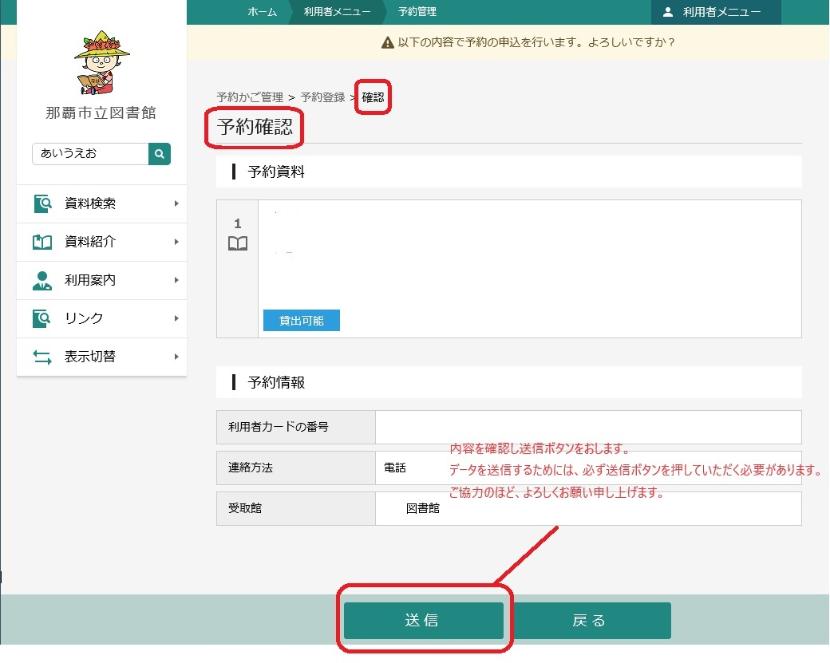Click the book icon of item 1

point(238,243)
